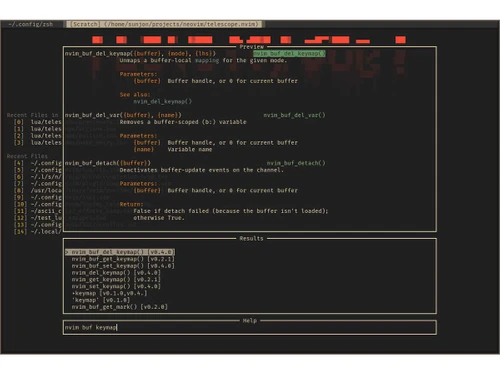
Task: Select result nvim_buf_del_keymap() [v0.4.0]
Action: pyautogui.click(x=120, y=252)
